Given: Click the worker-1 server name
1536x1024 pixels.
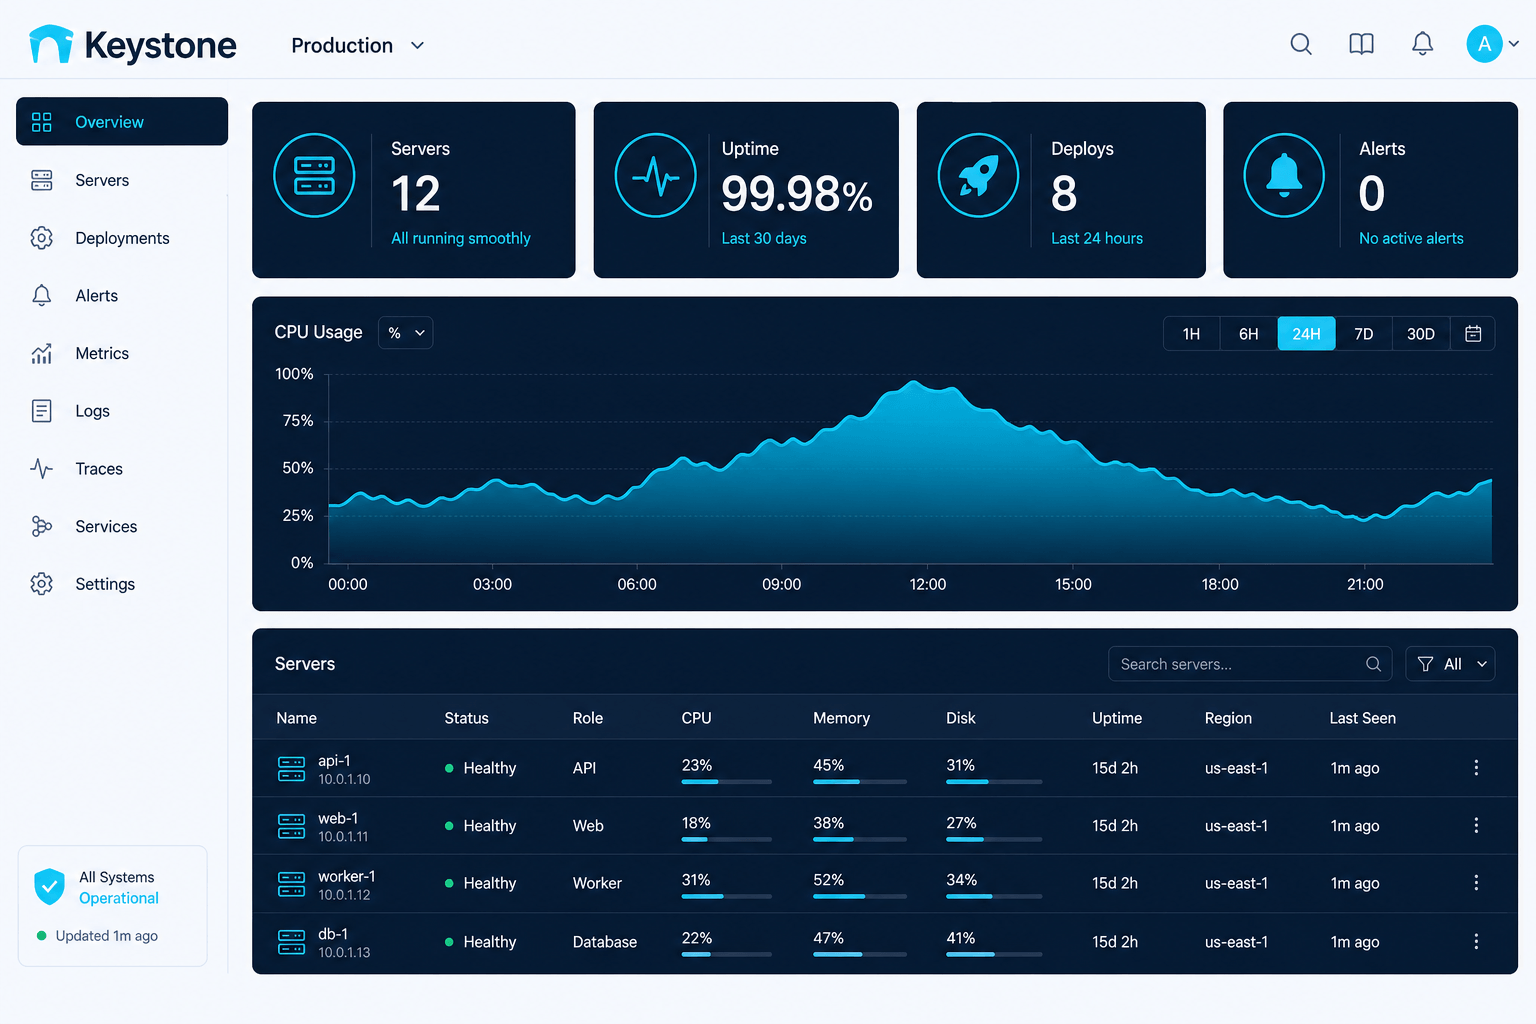Looking at the screenshot, I should [x=347, y=876].
